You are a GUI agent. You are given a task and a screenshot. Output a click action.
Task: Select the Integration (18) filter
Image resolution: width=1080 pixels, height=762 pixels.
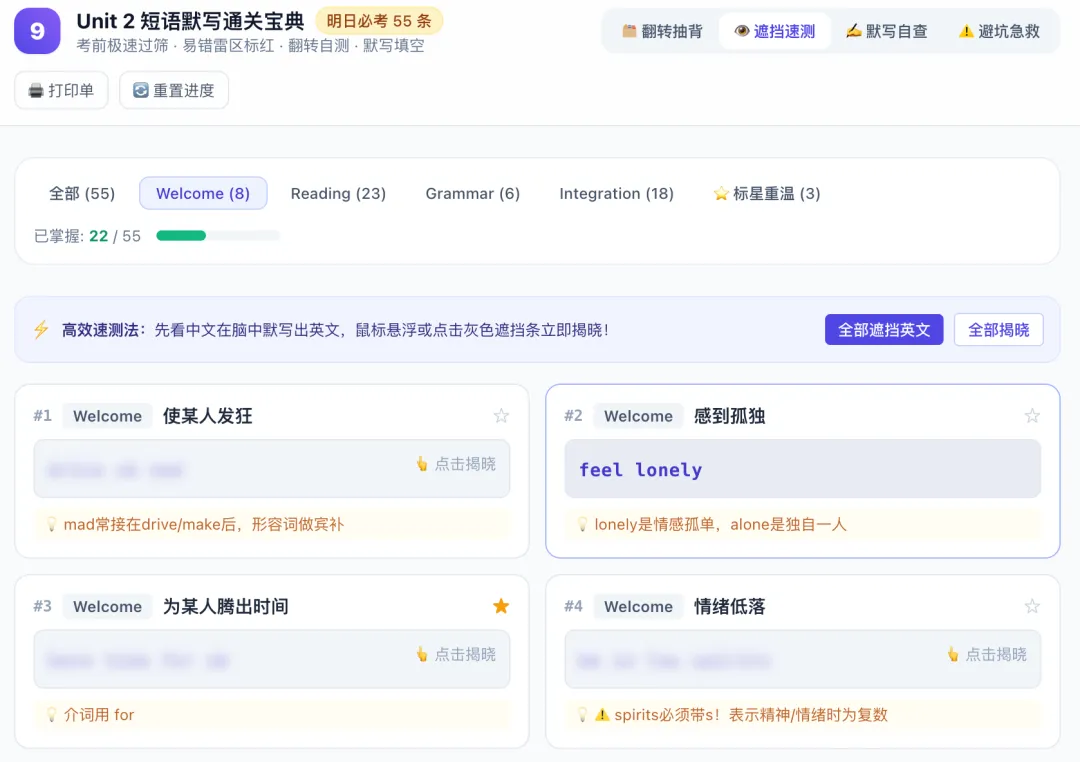coord(616,194)
